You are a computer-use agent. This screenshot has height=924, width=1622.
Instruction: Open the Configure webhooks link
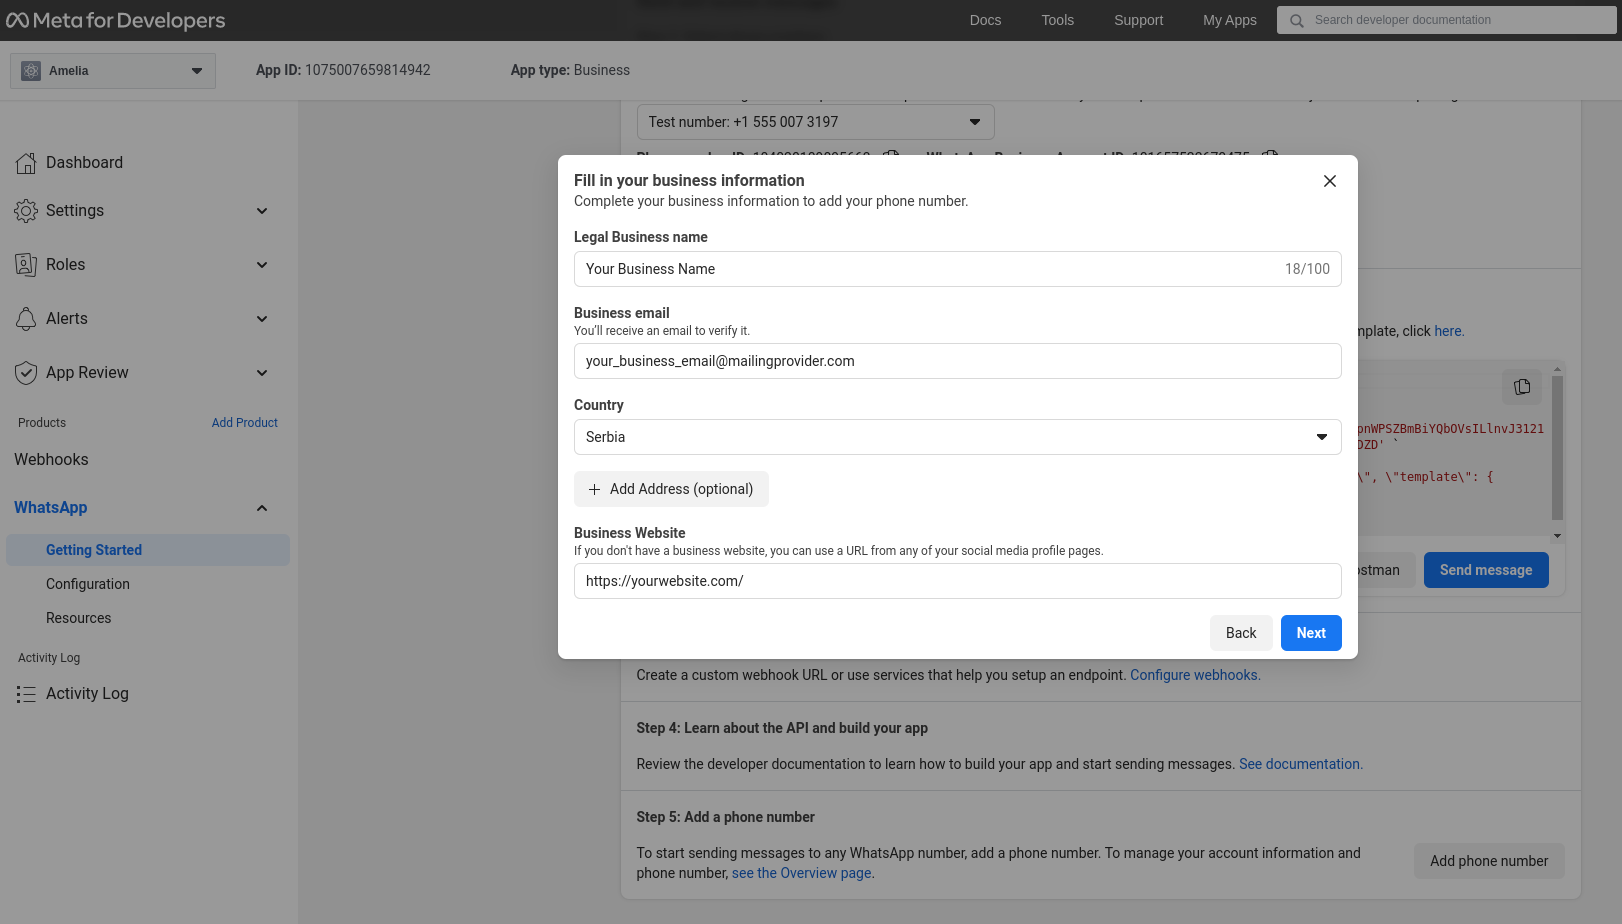pos(1194,675)
